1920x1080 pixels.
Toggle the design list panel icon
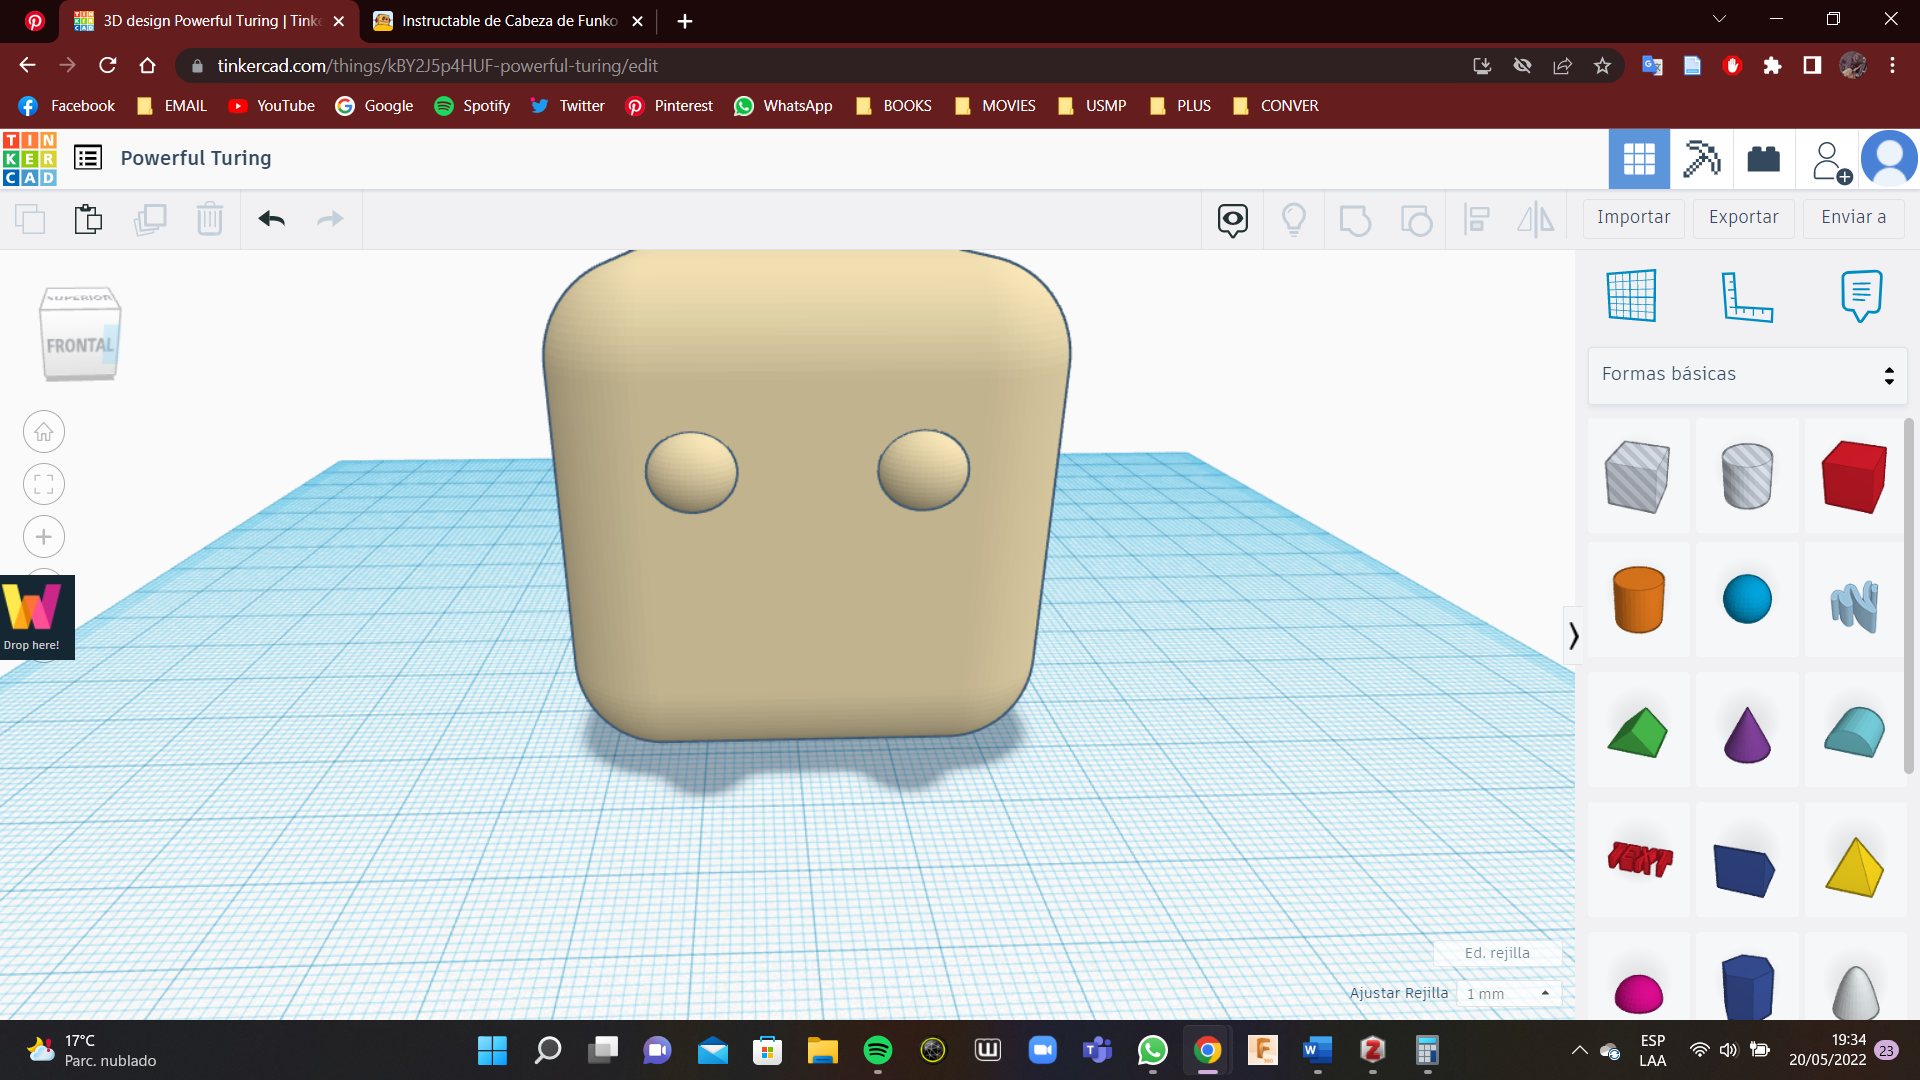point(88,158)
